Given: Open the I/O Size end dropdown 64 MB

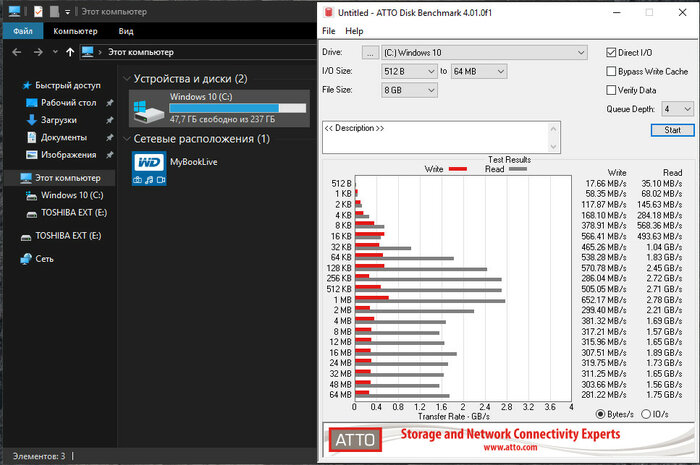Looking at the screenshot, I should tap(479, 71).
